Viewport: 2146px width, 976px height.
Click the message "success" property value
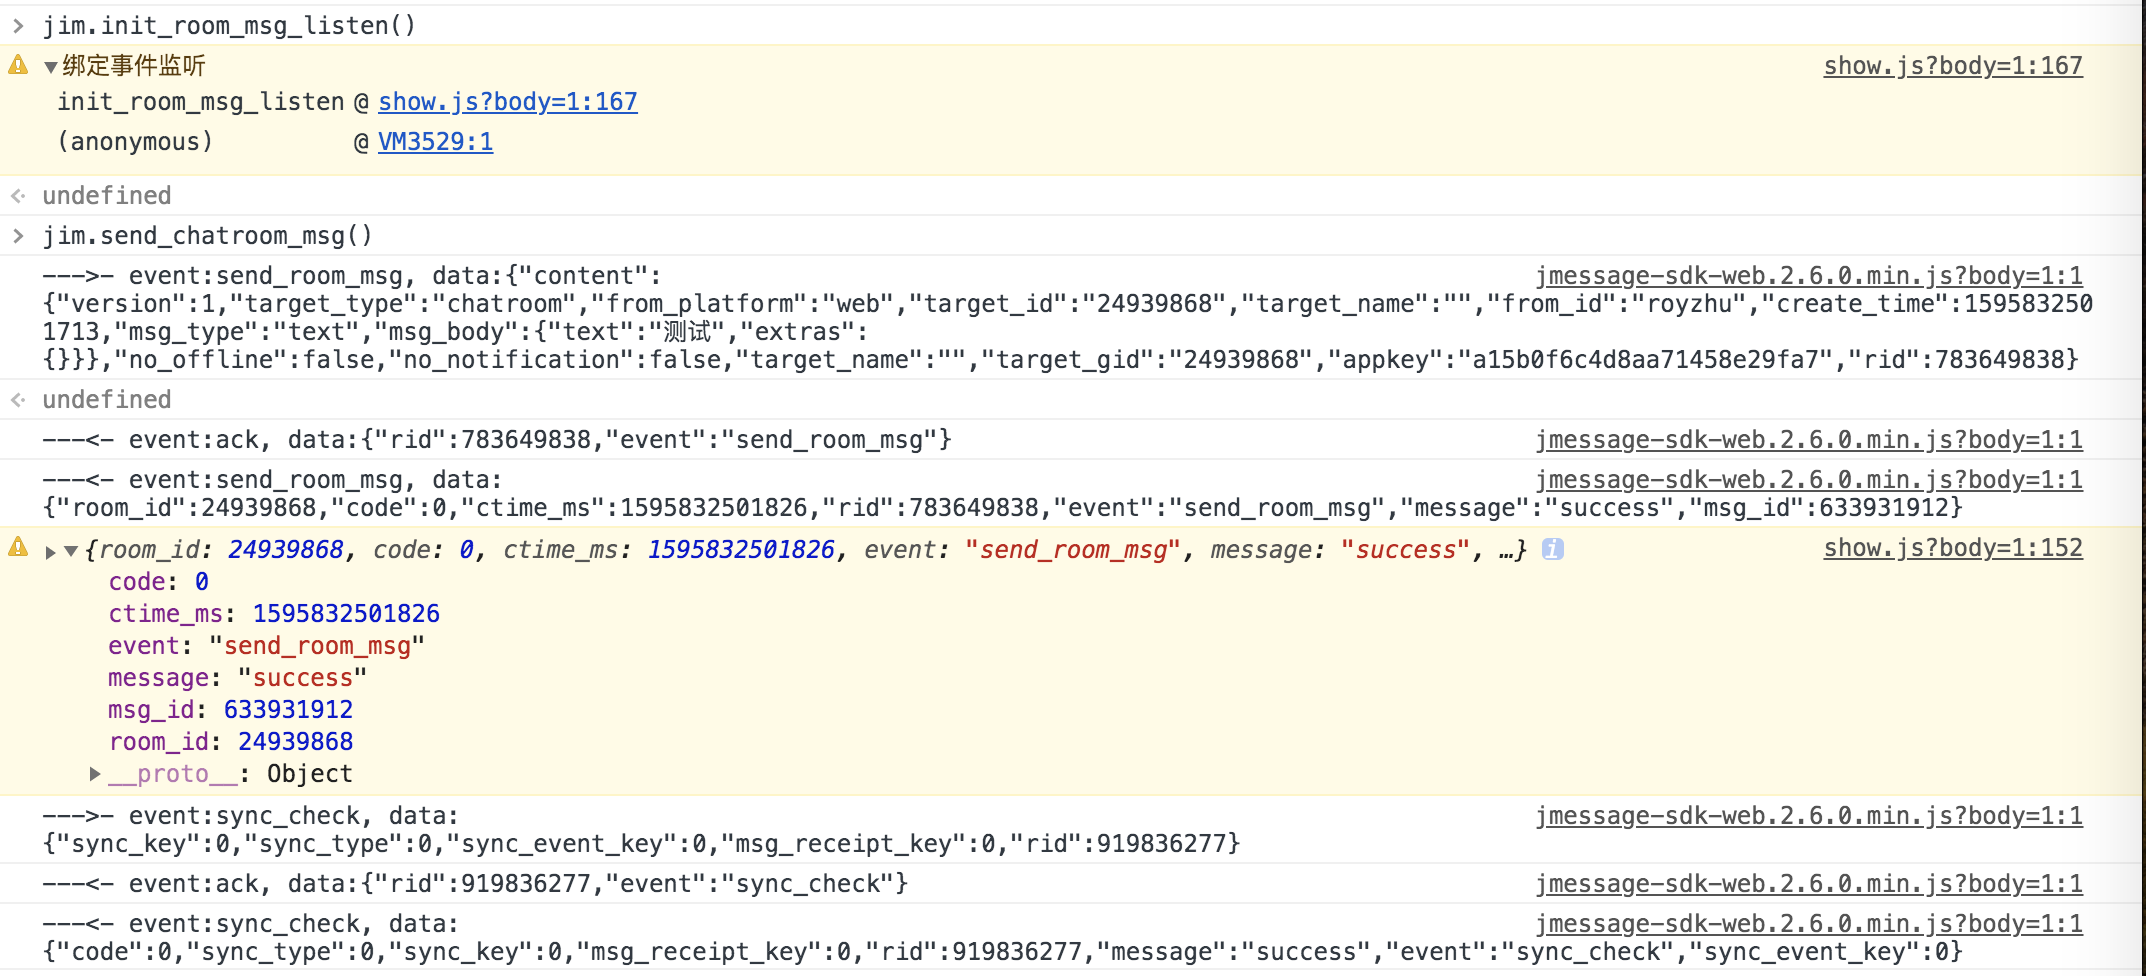tap(303, 678)
